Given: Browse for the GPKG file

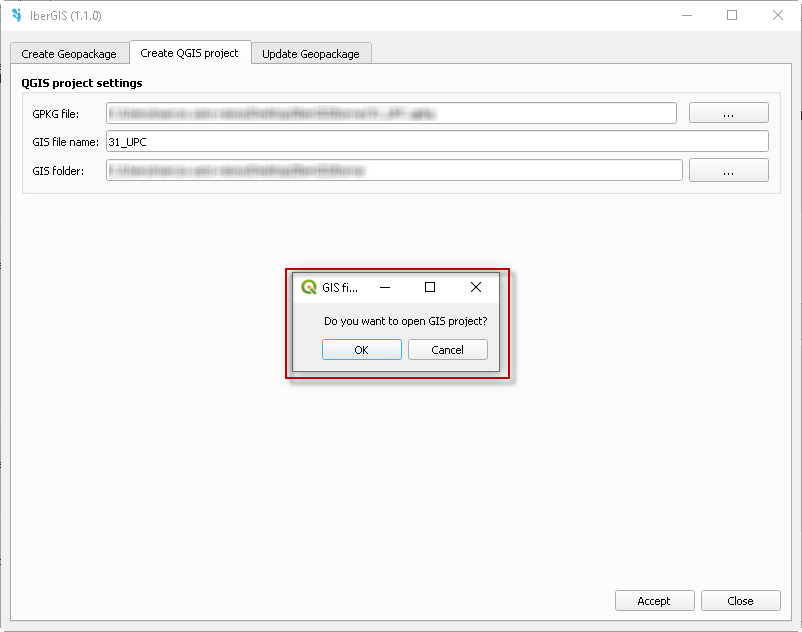Looking at the screenshot, I should (728, 114).
